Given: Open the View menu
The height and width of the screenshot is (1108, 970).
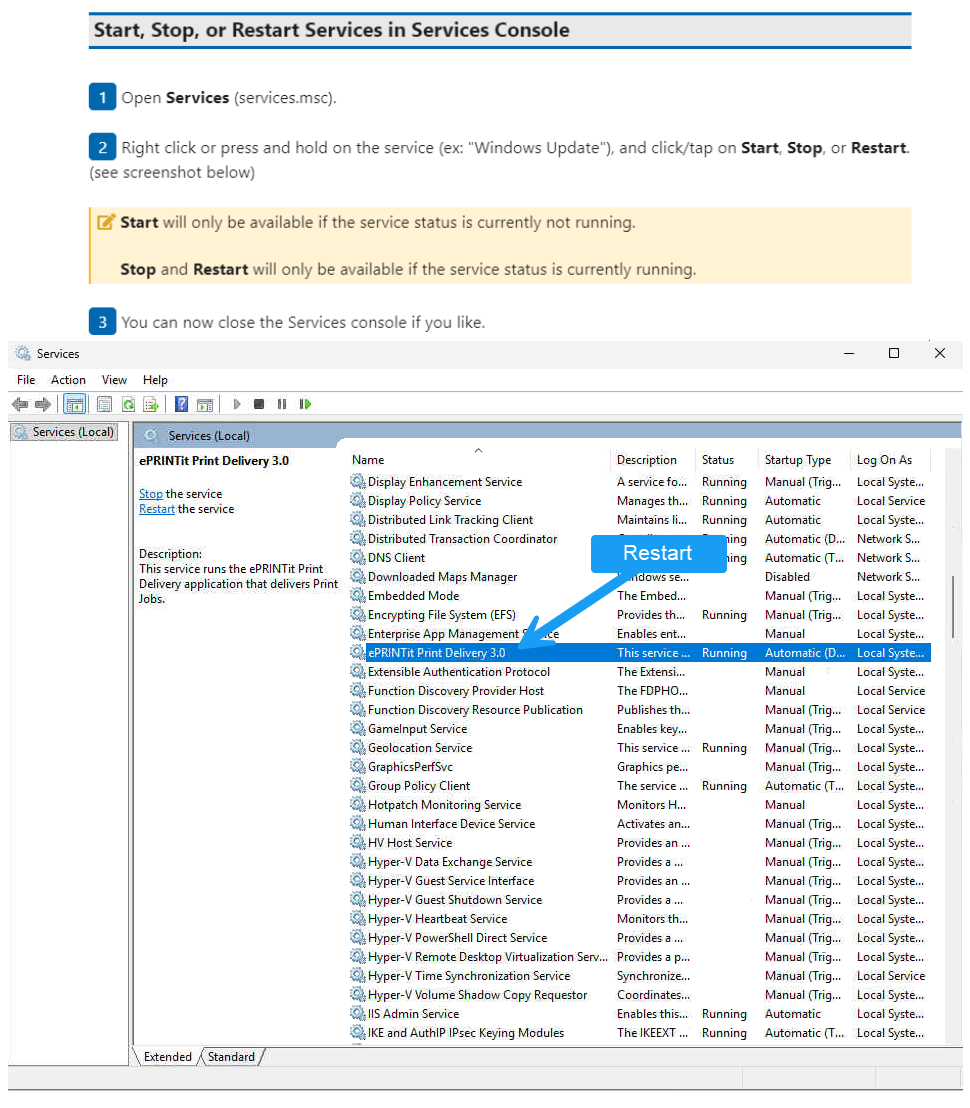Looking at the screenshot, I should (114, 380).
